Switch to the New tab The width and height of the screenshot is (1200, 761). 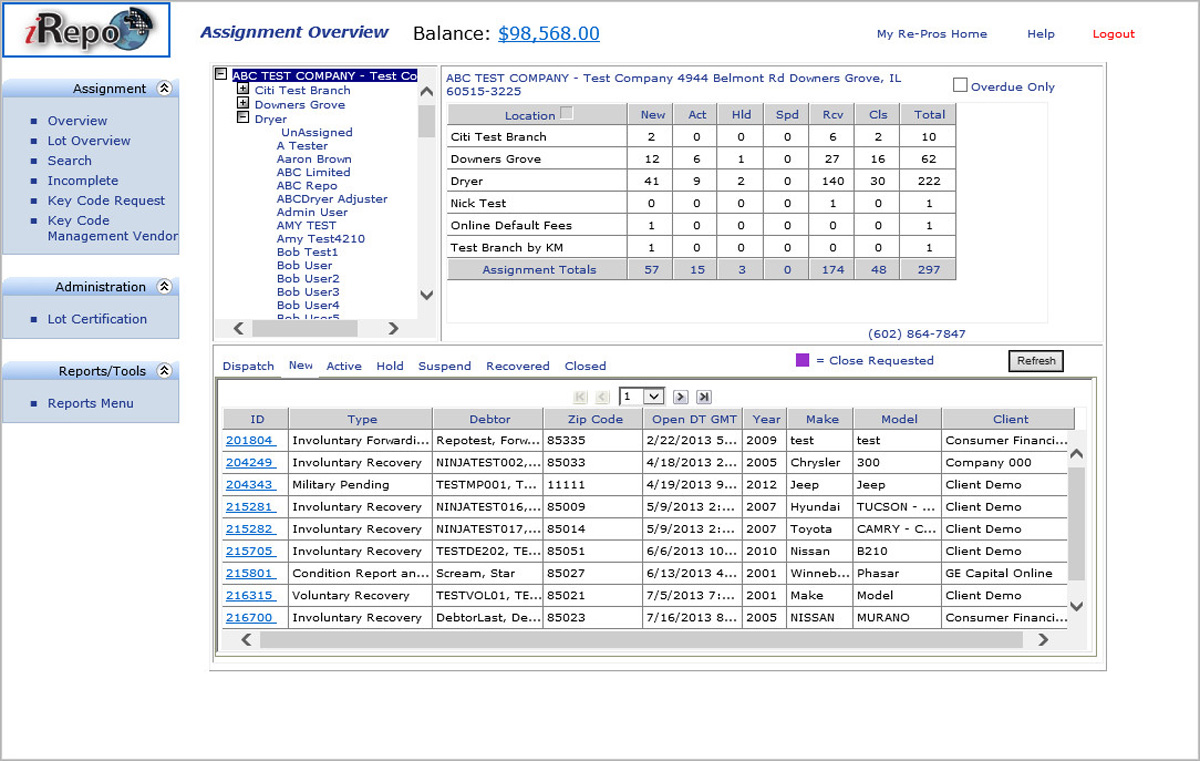(x=301, y=366)
